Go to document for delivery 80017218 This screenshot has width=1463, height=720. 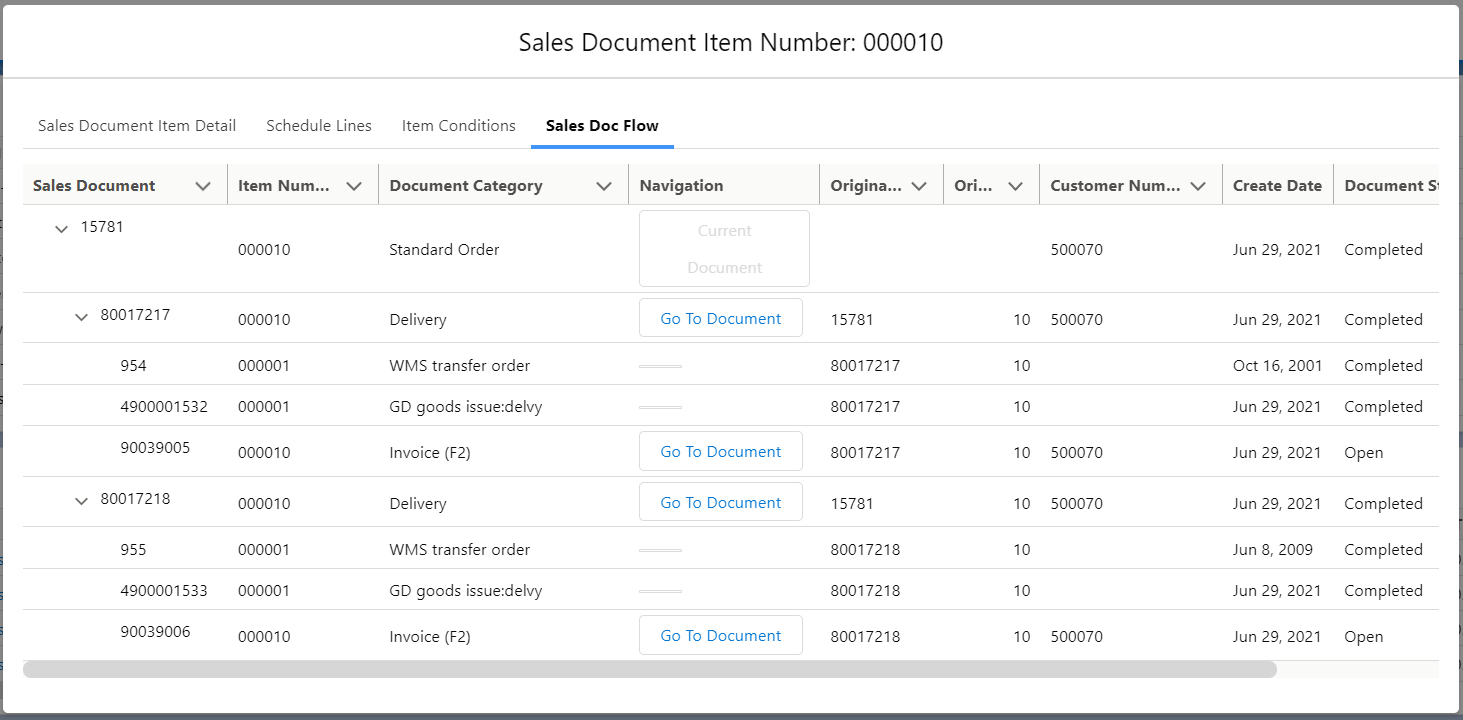tap(720, 501)
